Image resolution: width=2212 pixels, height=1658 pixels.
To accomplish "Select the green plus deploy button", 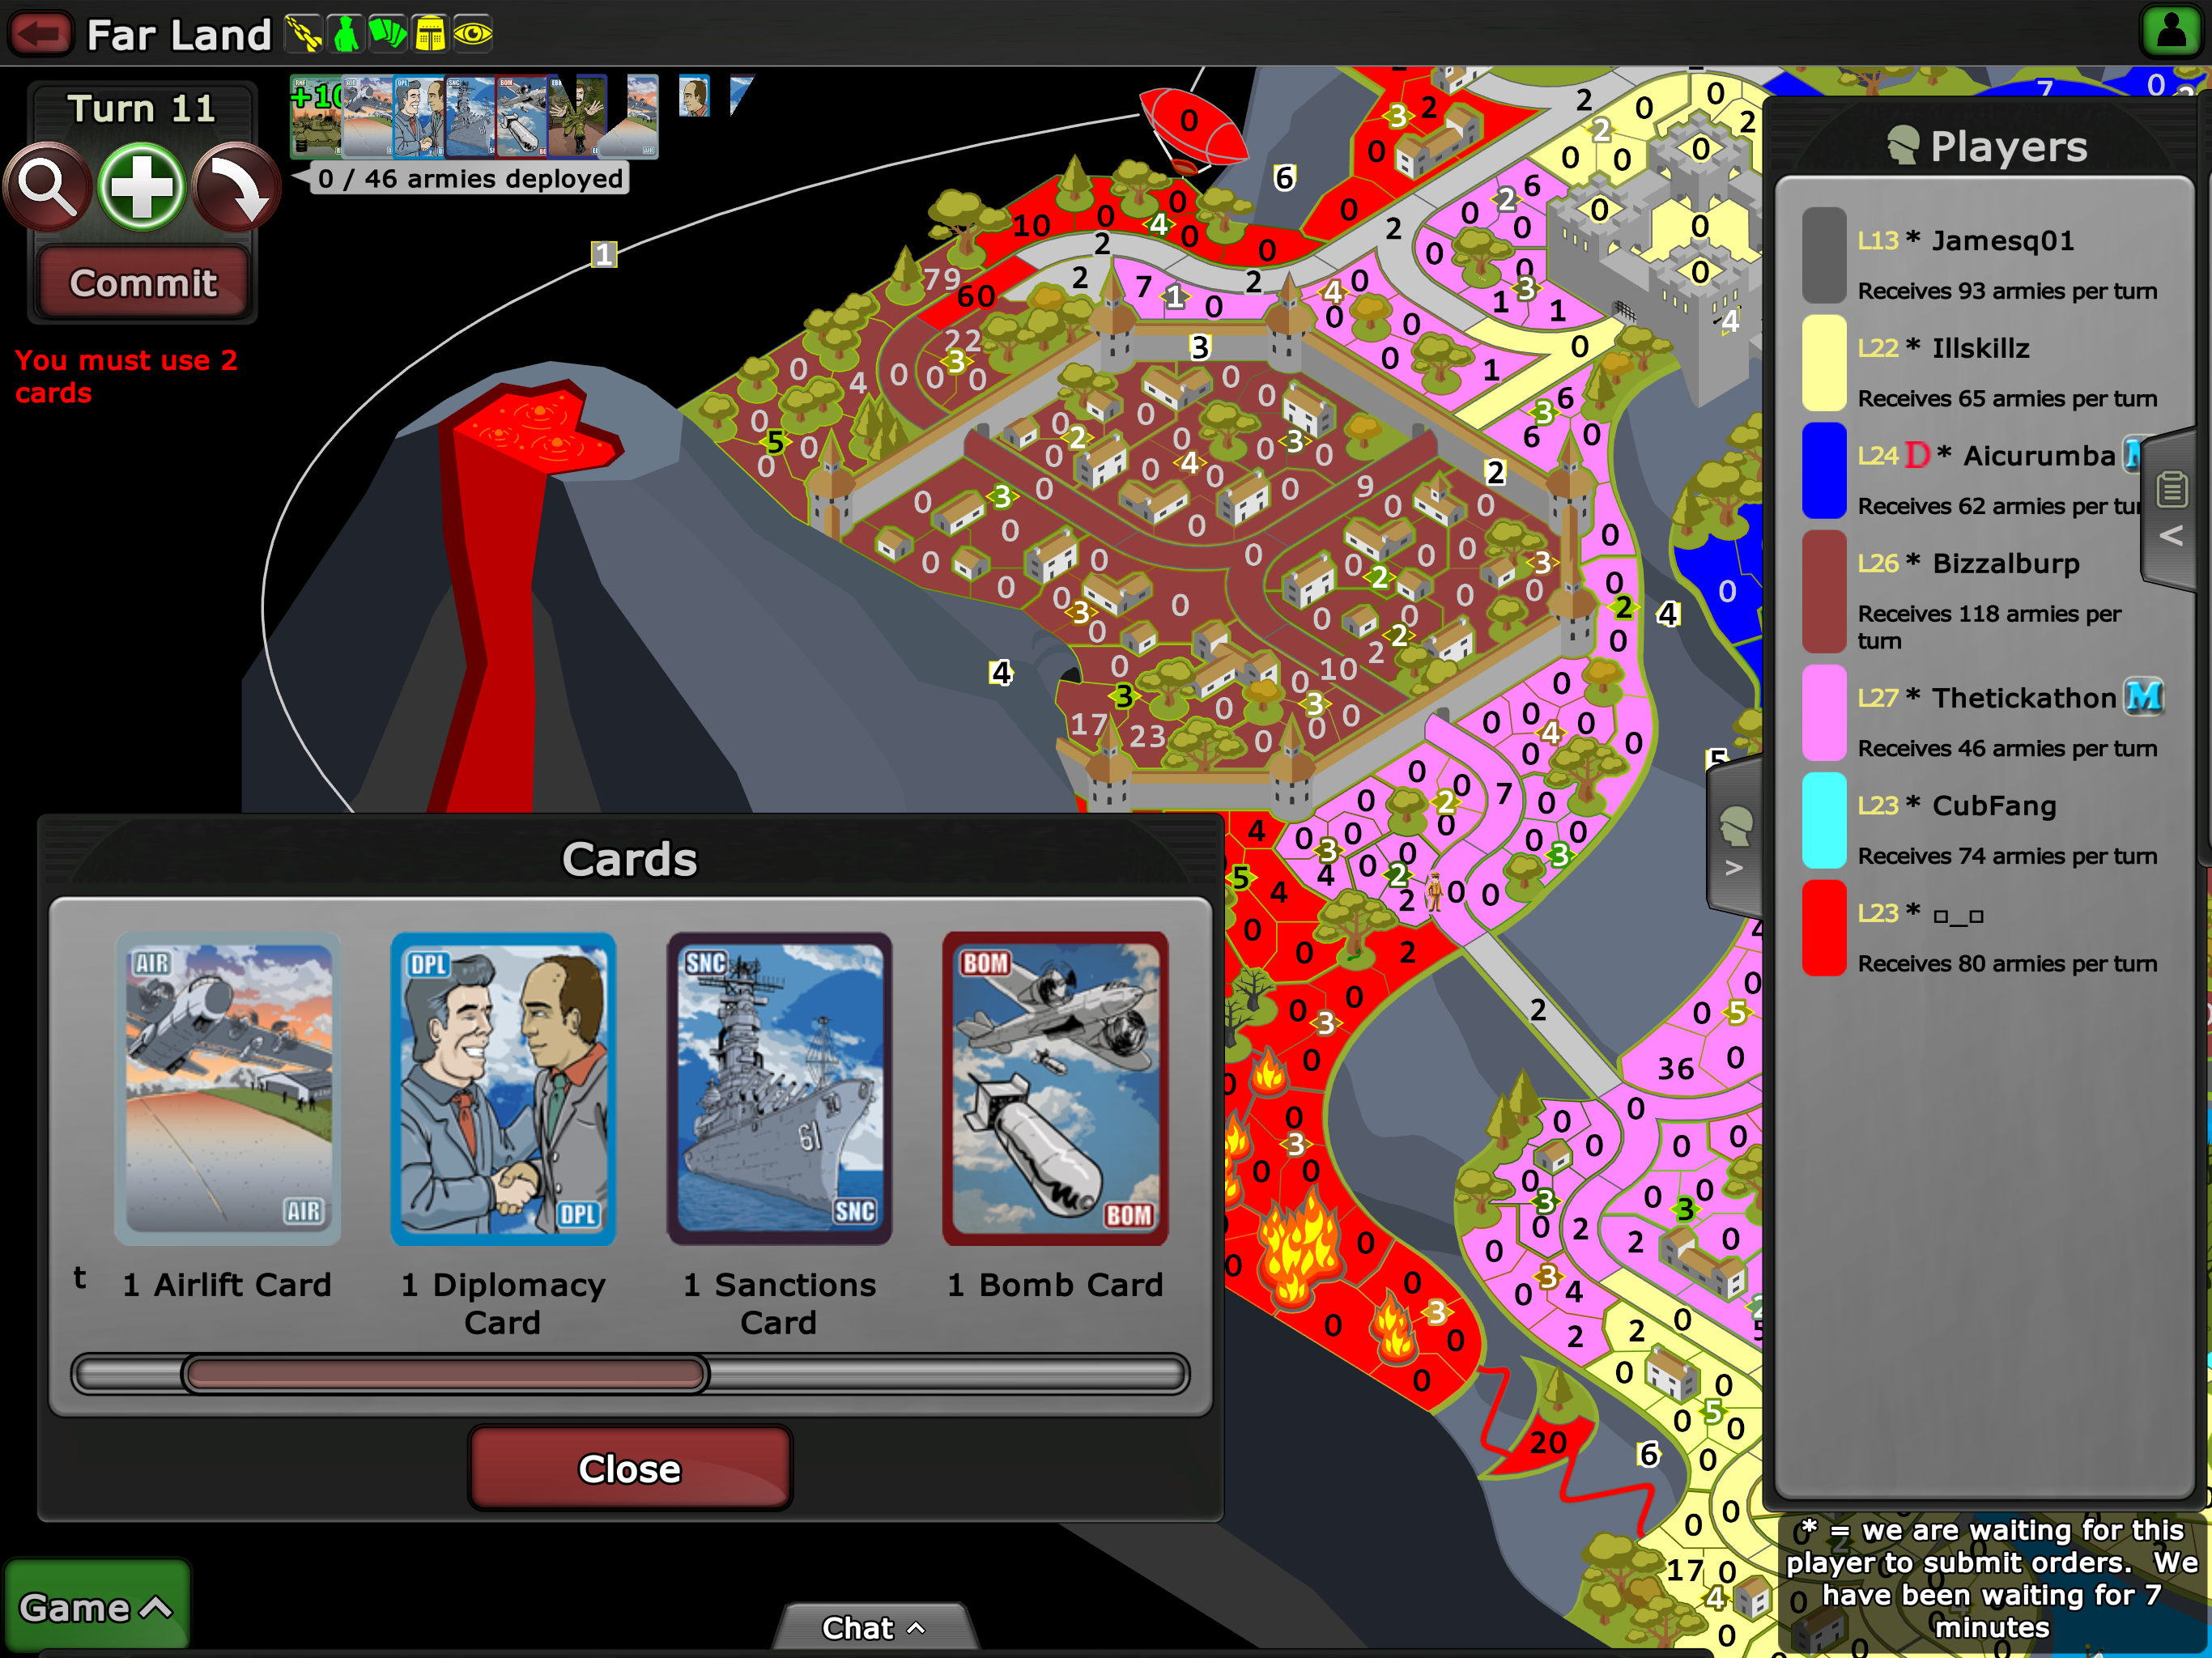I will point(141,187).
